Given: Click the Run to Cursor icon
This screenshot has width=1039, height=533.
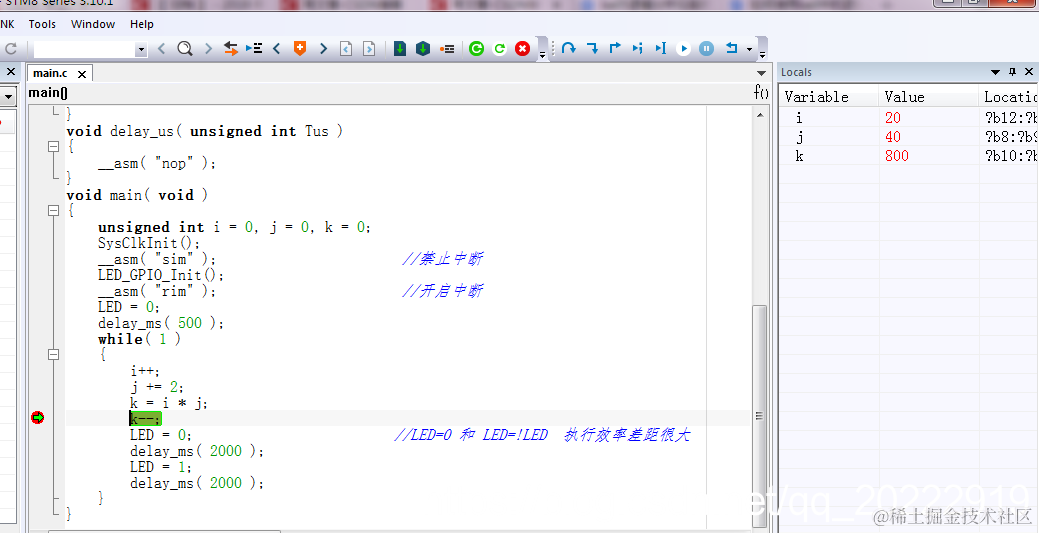Looking at the screenshot, I should pyautogui.click(x=661, y=48).
